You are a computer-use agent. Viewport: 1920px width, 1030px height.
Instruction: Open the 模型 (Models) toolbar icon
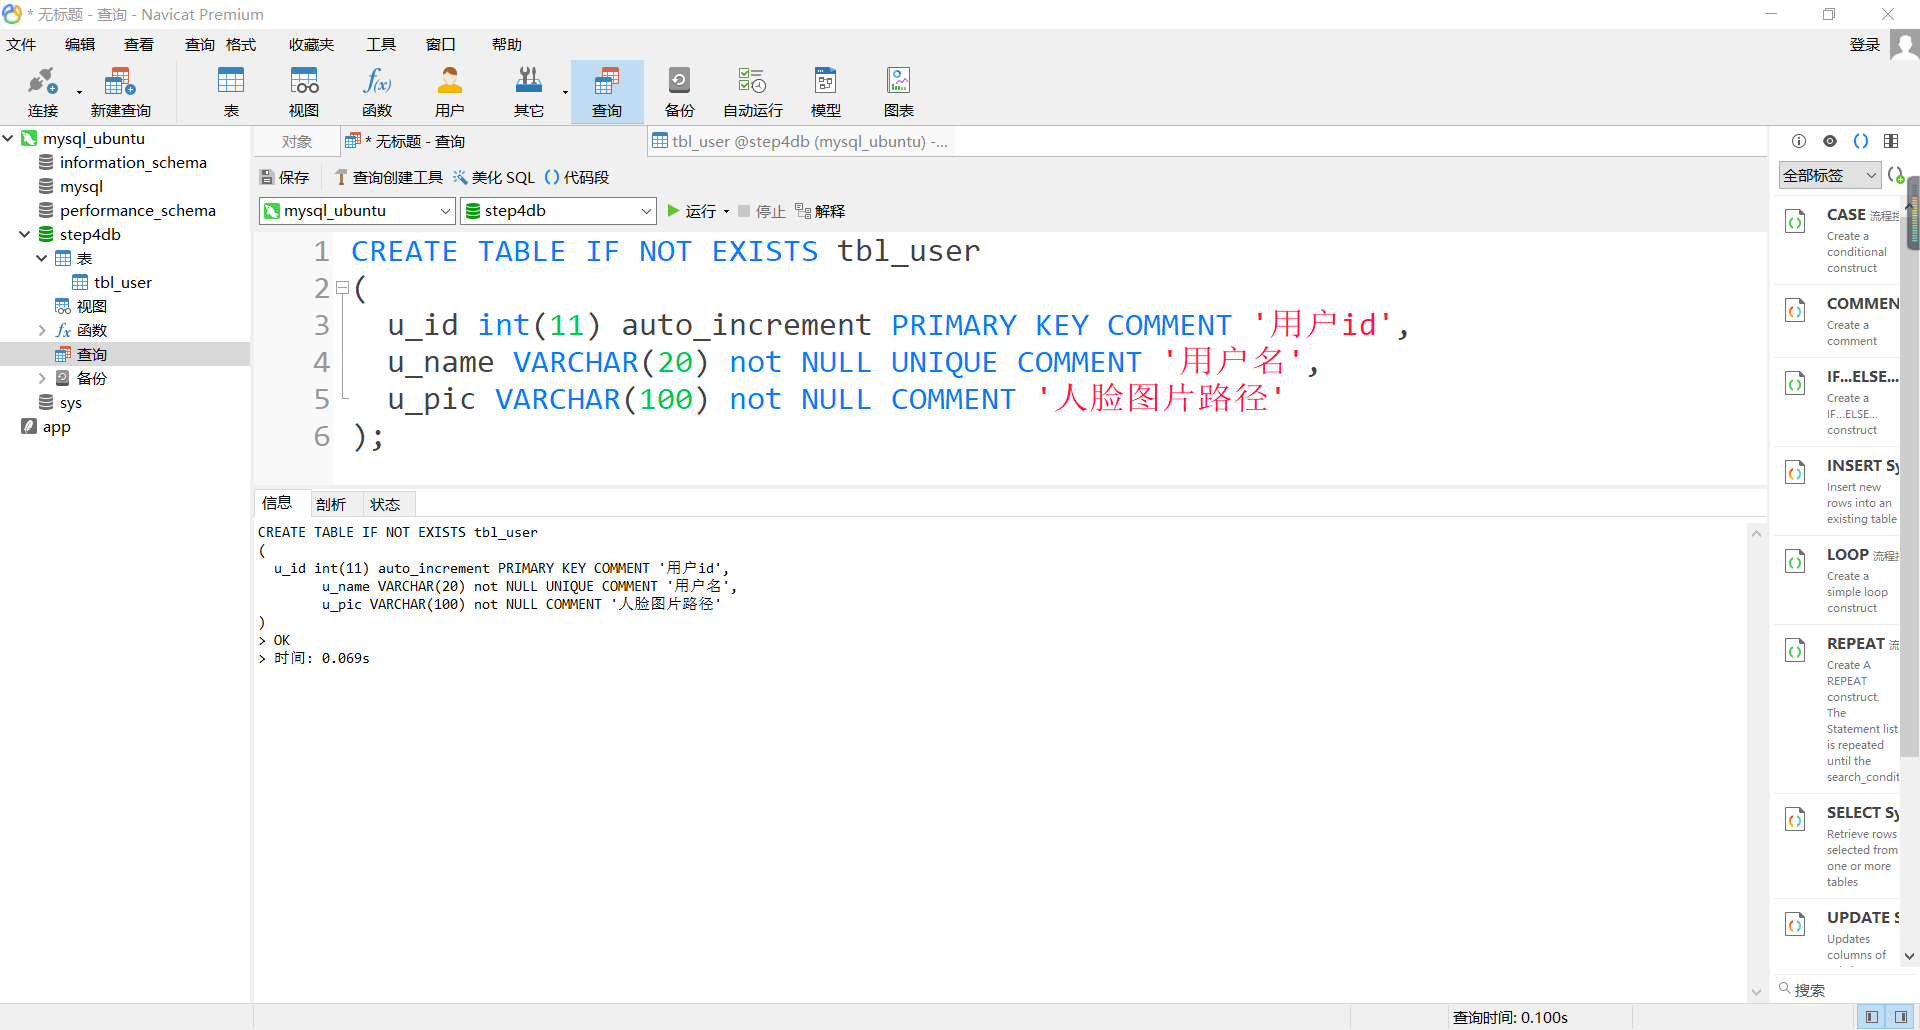[x=825, y=91]
